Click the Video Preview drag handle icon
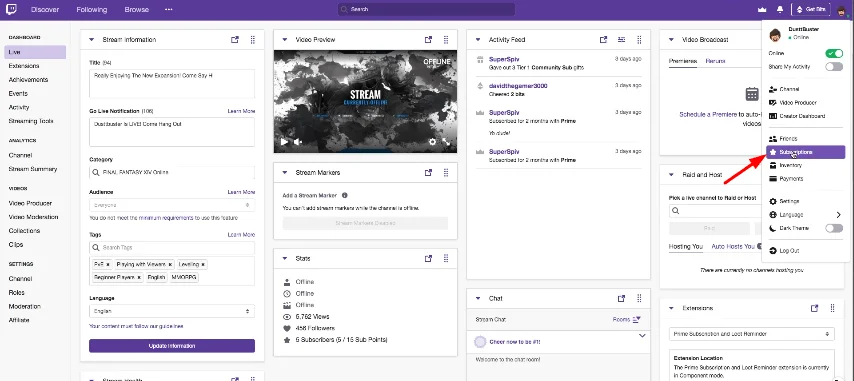This screenshot has width=854, height=381. (446, 40)
